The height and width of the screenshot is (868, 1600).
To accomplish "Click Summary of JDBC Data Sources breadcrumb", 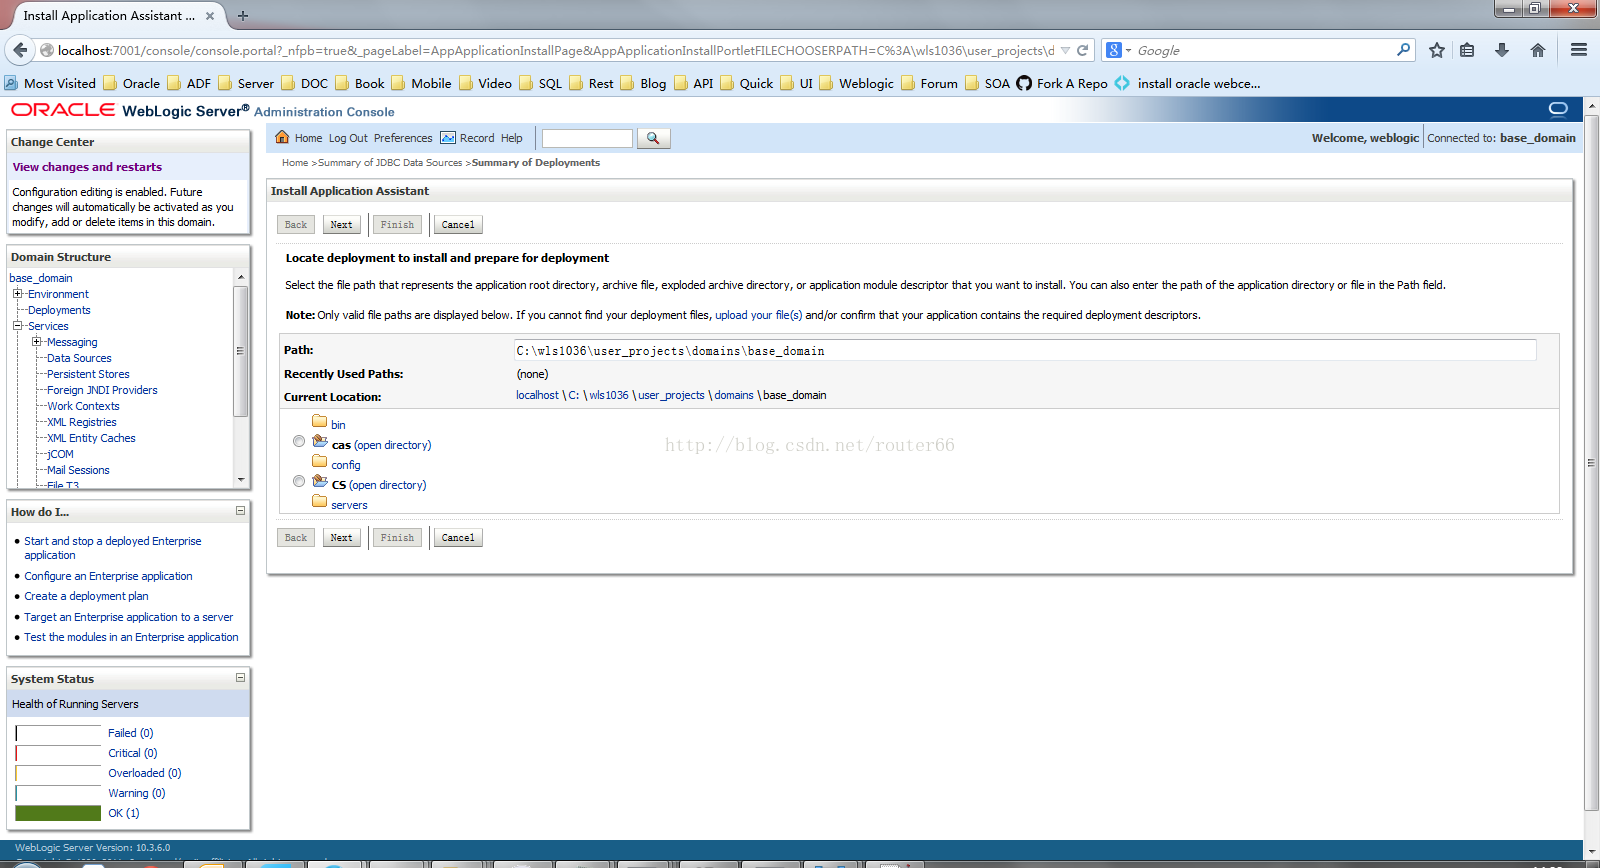I will [390, 163].
